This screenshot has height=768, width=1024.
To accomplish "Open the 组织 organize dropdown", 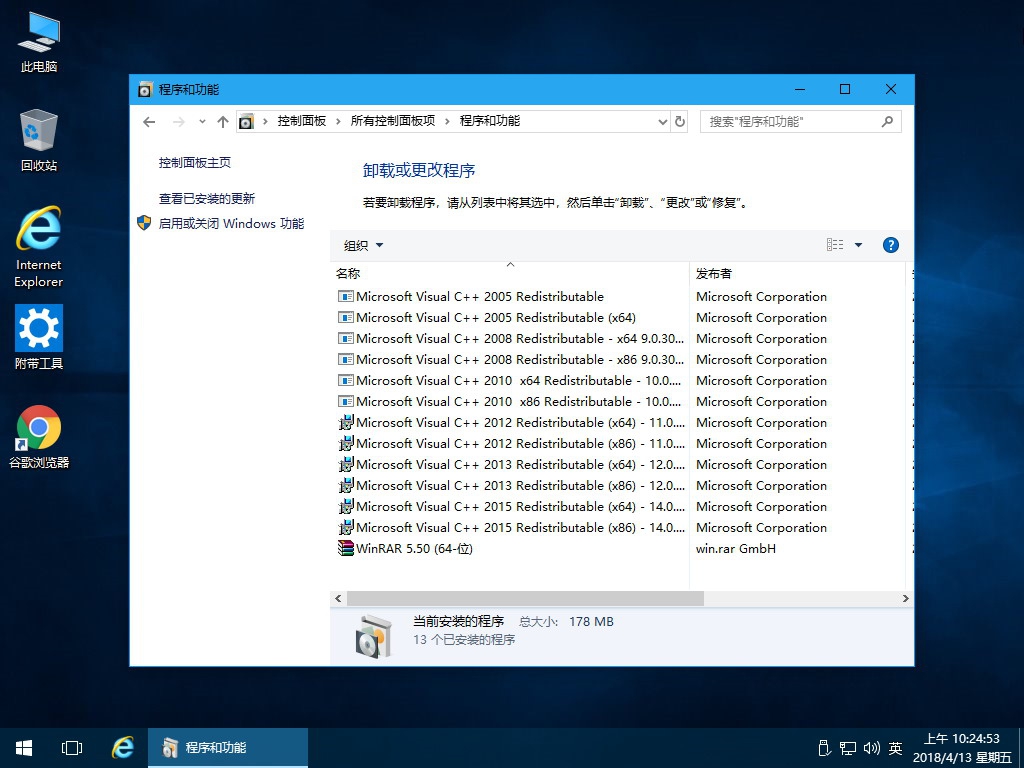I will (x=364, y=246).
